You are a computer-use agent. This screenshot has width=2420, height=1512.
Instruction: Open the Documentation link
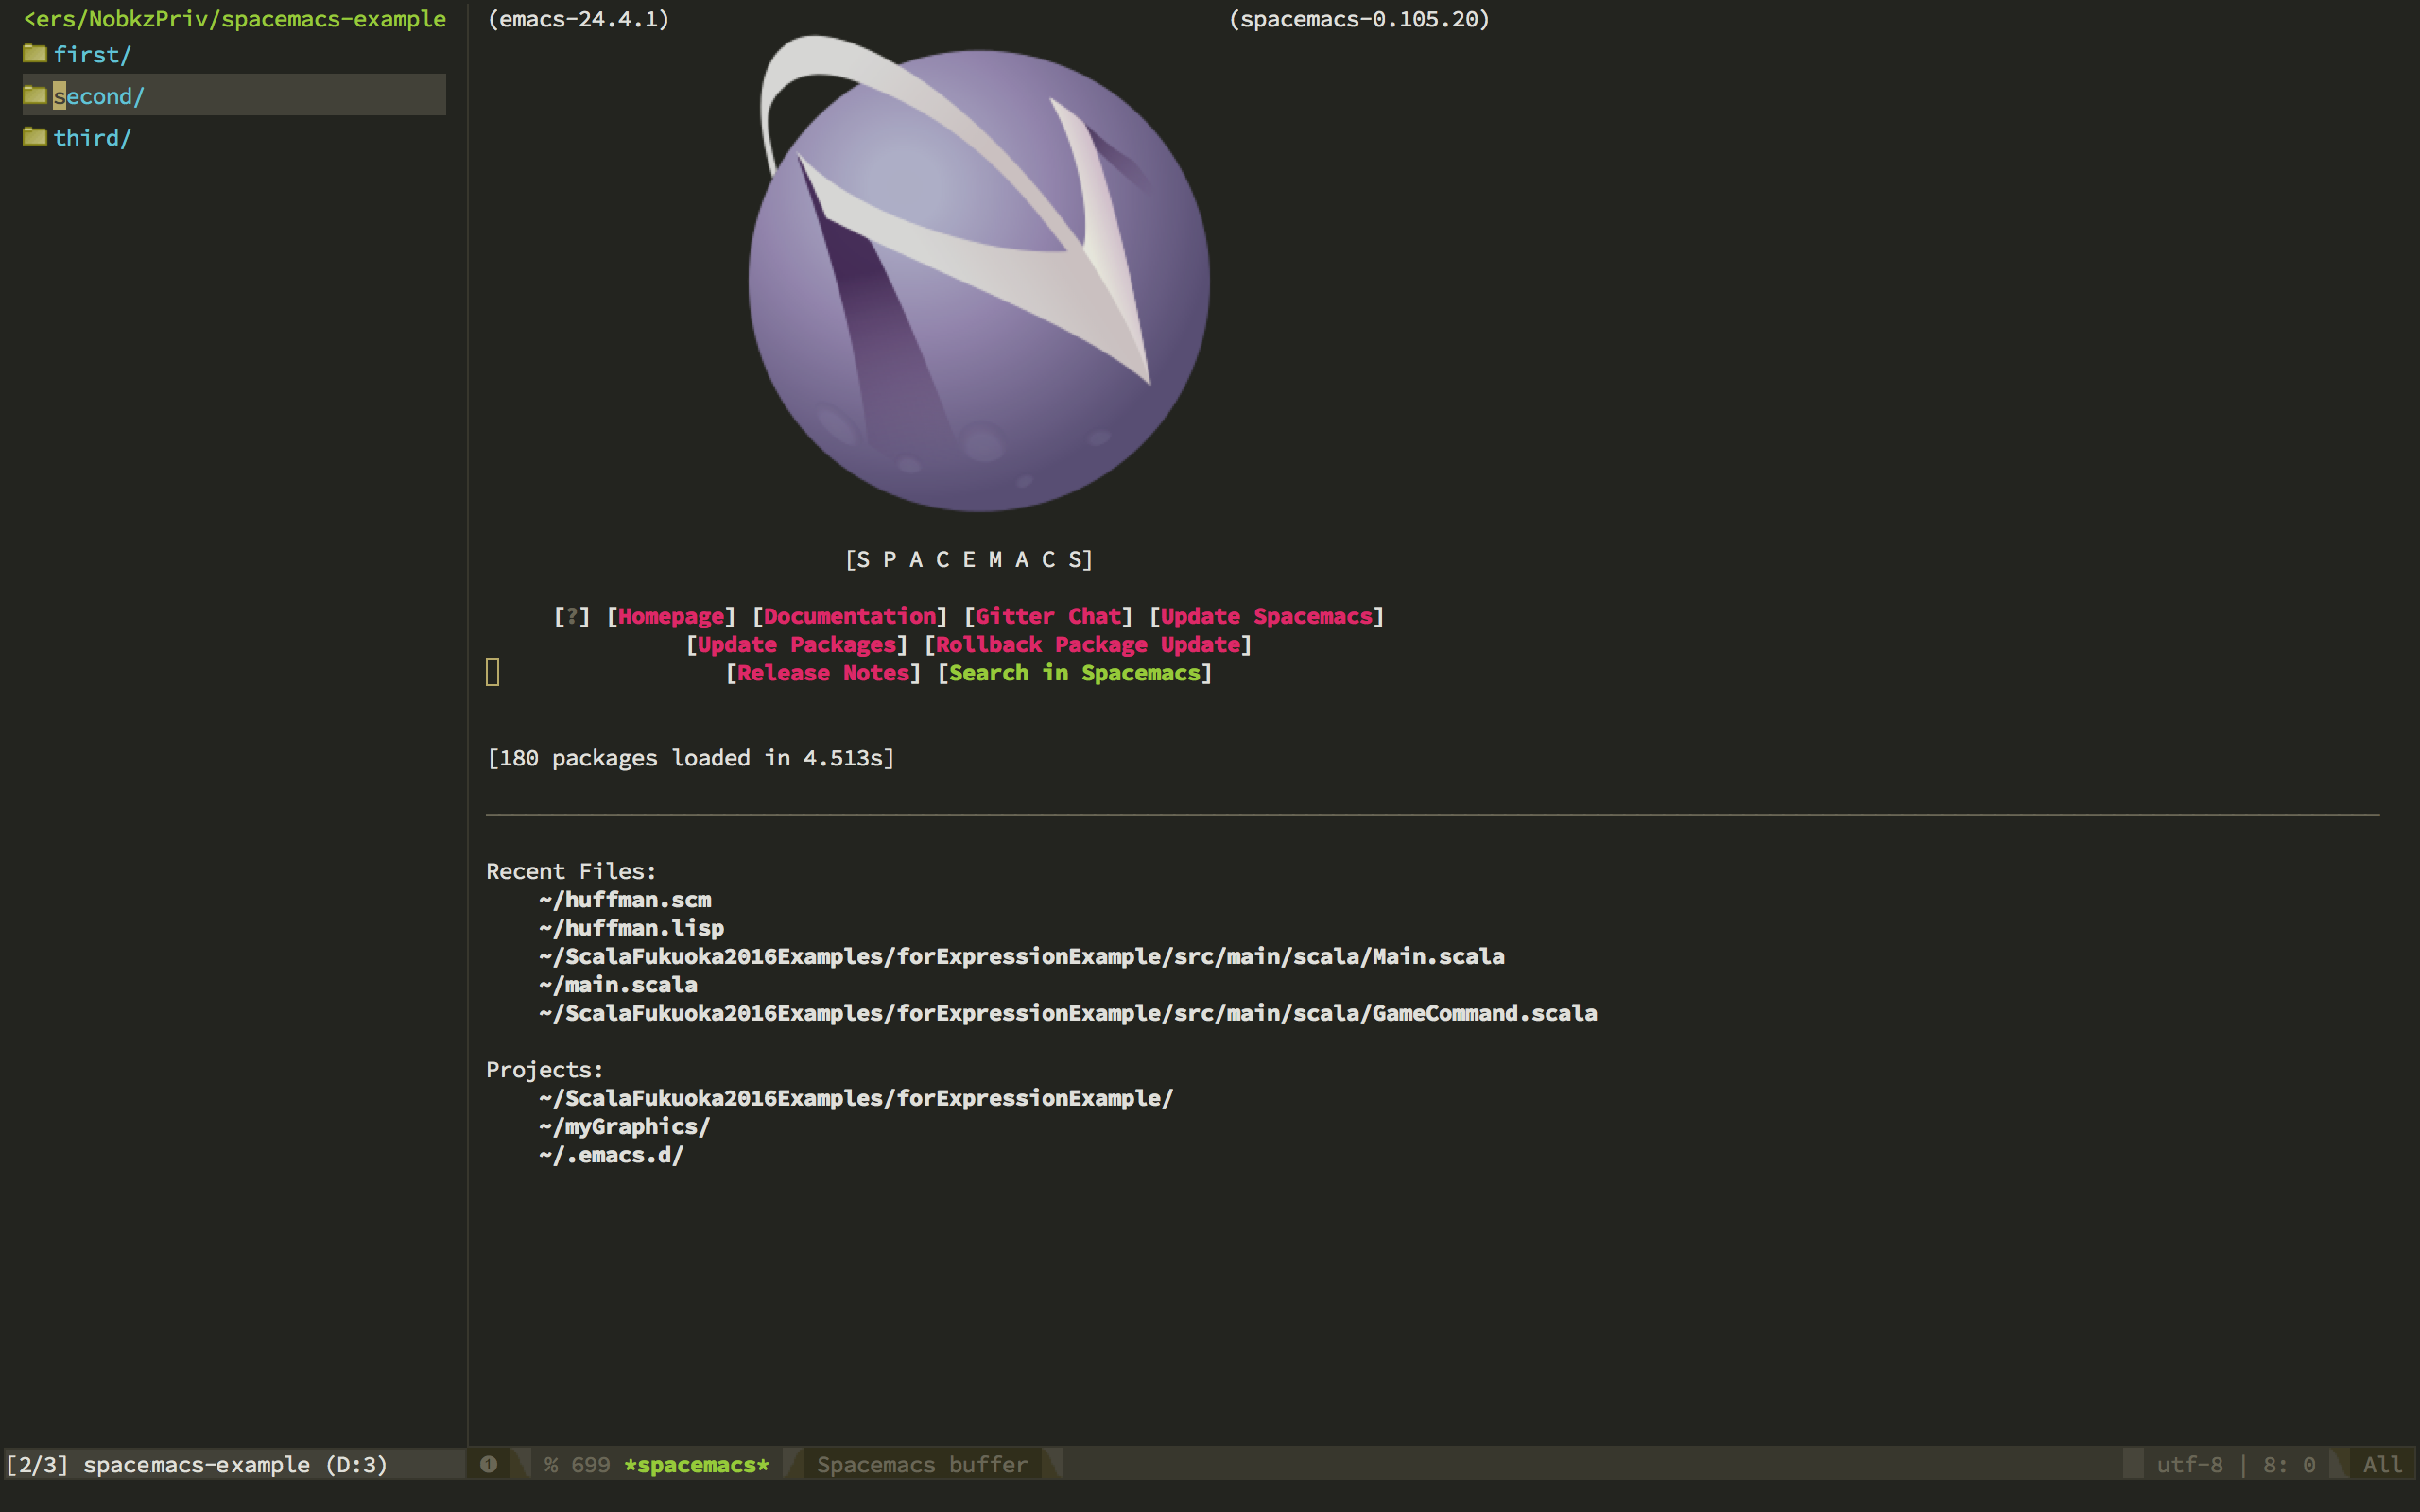(850, 616)
